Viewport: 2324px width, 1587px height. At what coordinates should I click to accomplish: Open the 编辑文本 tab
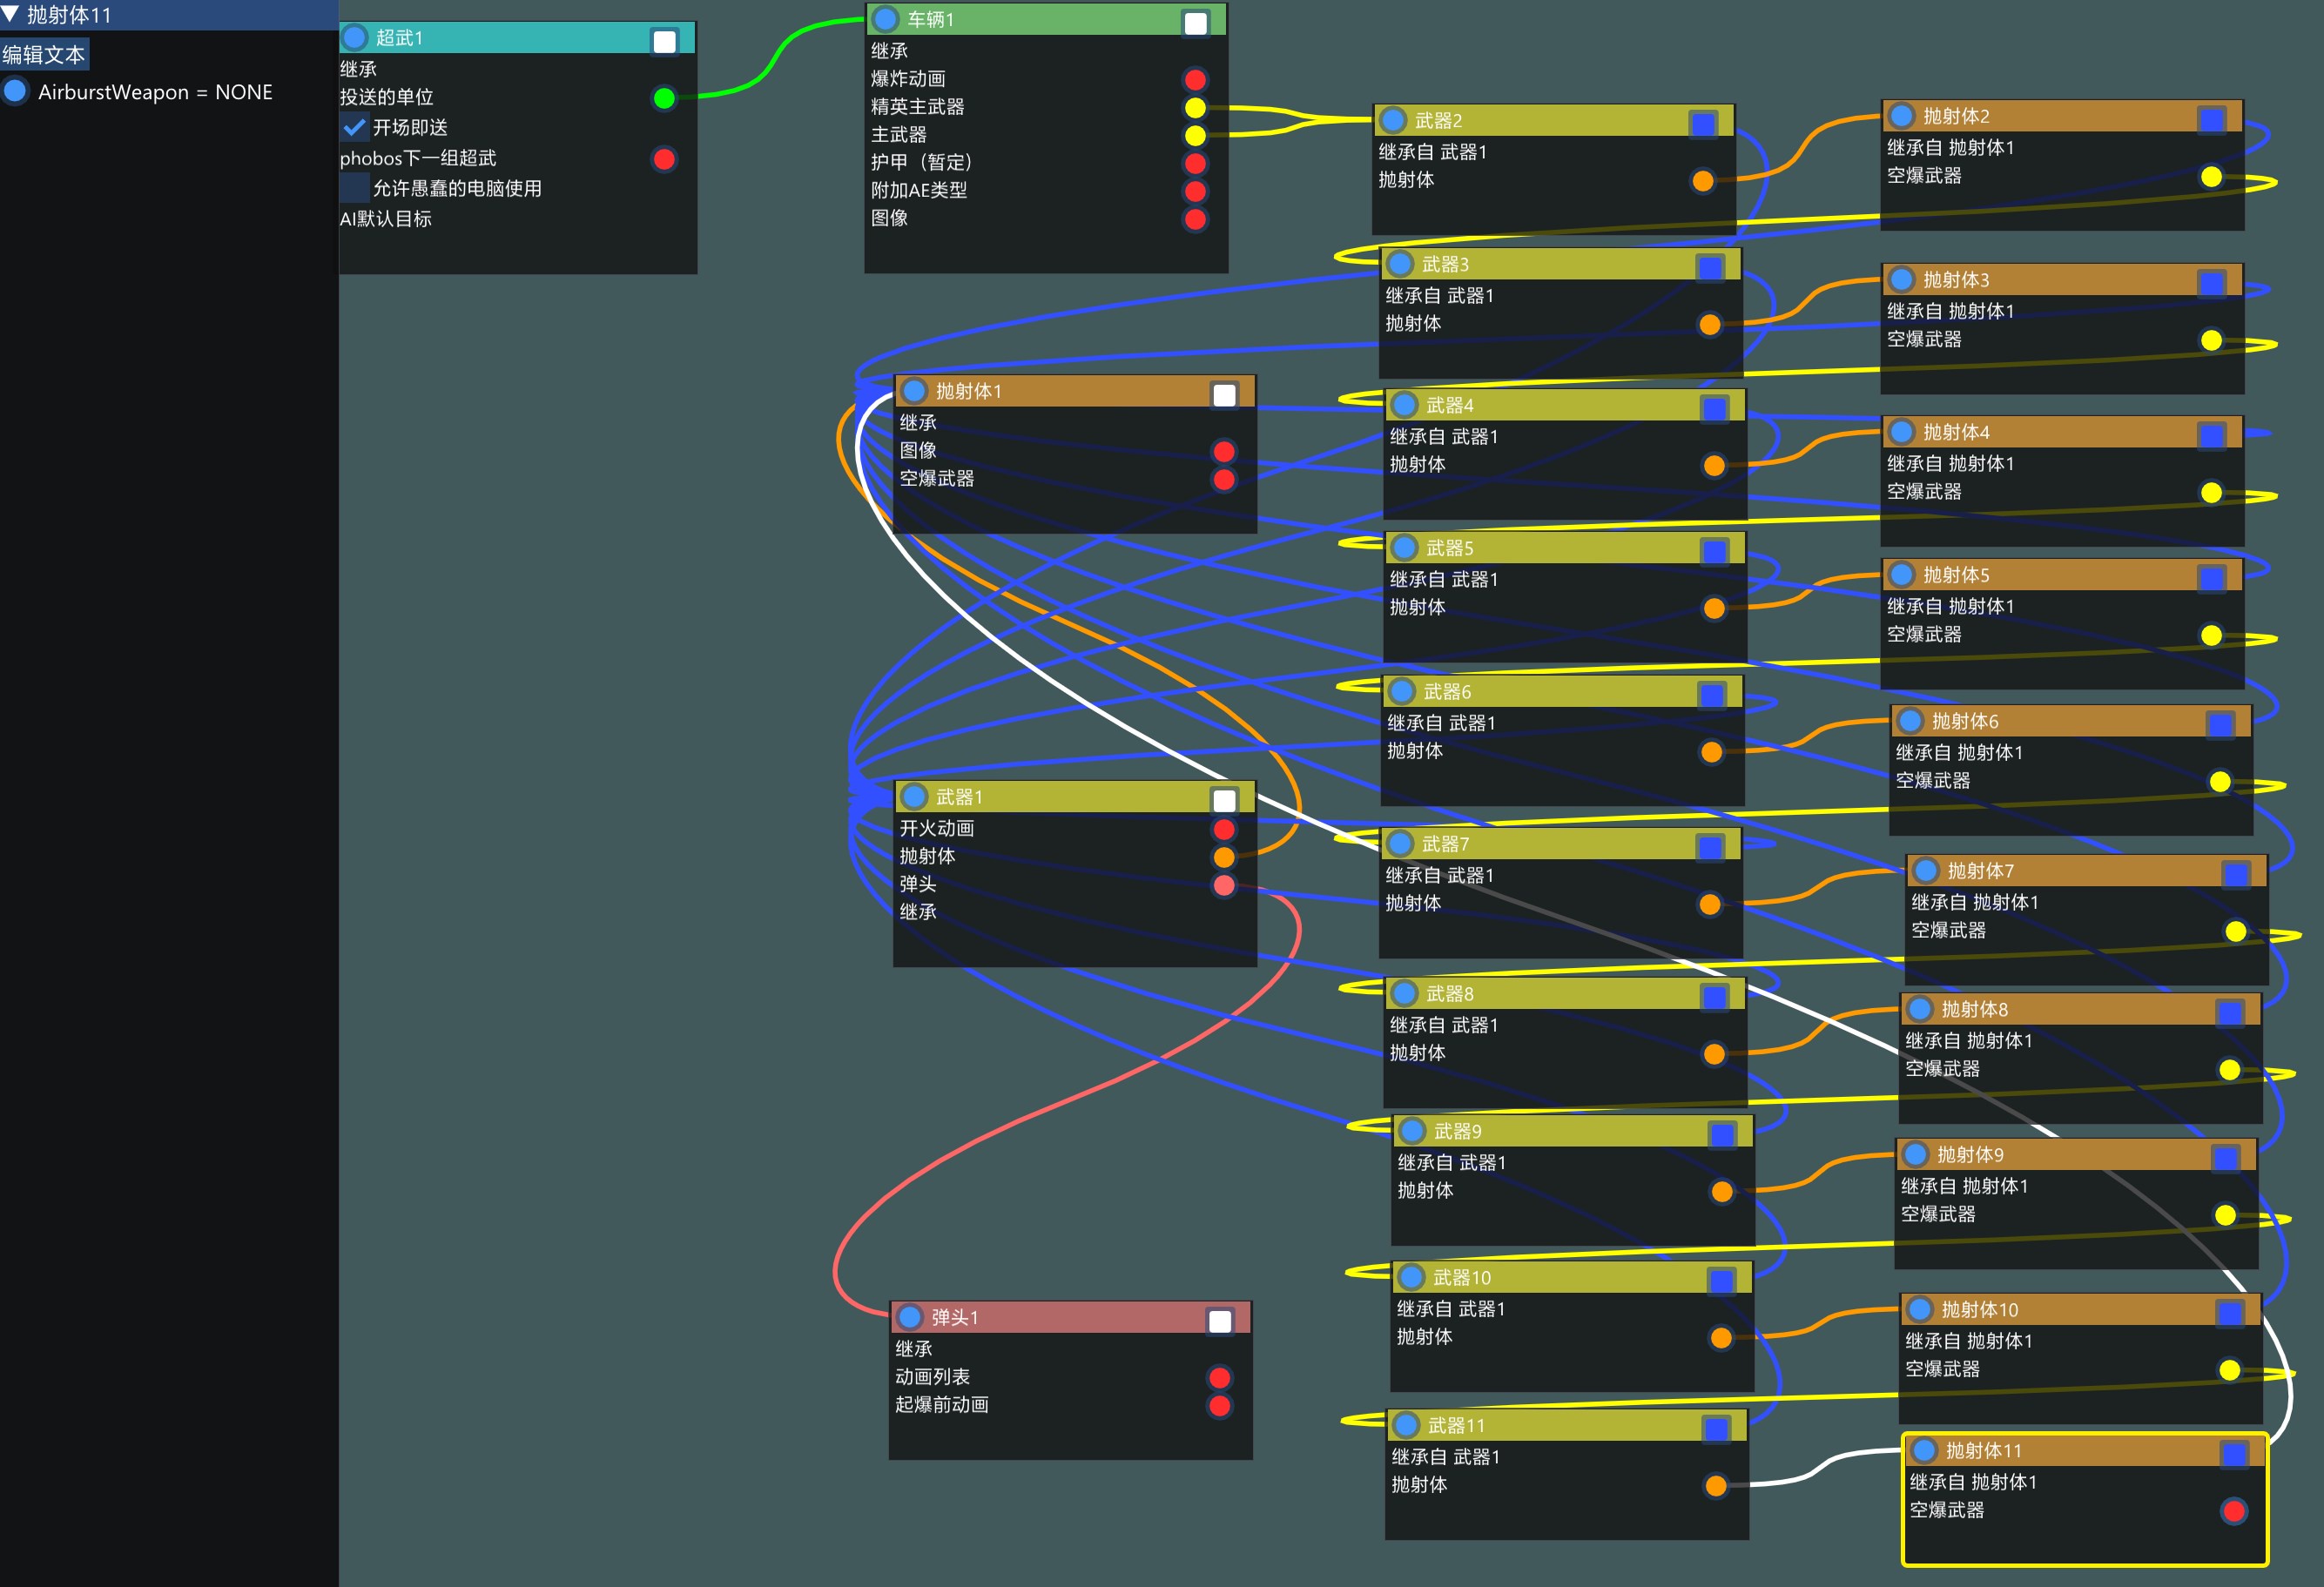click(x=44, y=54)
